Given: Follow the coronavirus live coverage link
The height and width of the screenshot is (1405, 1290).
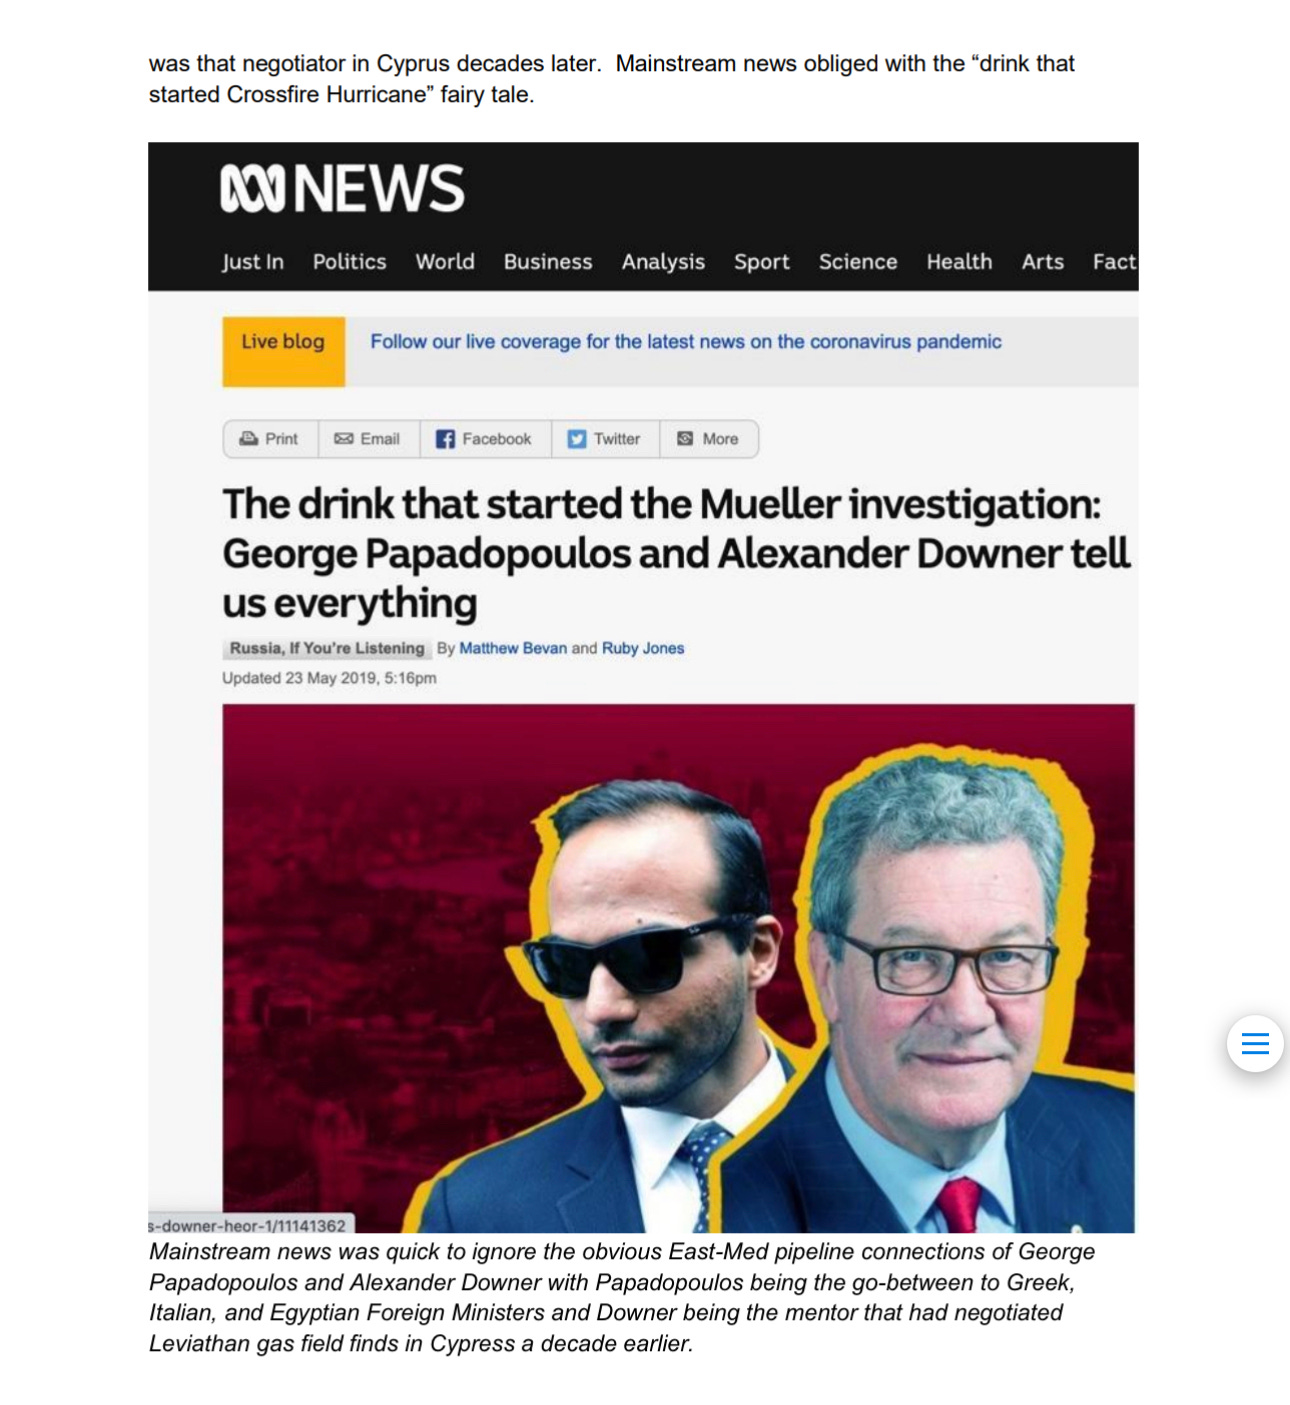Looking at the screenshot, I should pyautogui.click(x=686, y=342).
